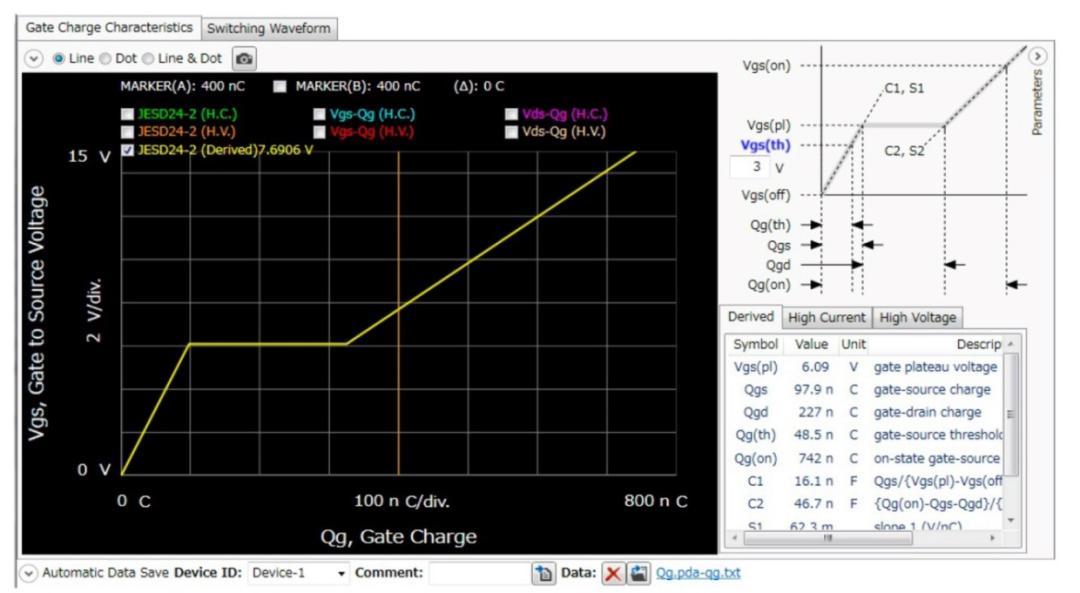Image resolution: width=1080 pixels, height=593 pixels.
Task: Enable the MARKER(B) checkbox
Action: point(280,87)
